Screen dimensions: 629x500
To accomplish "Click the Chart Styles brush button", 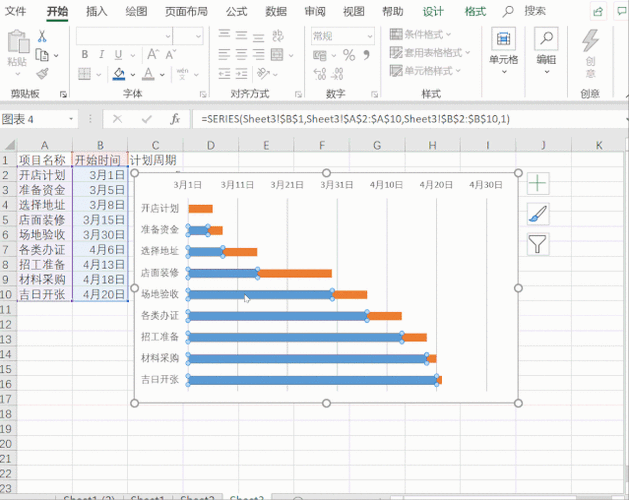I will click(538, 214).
